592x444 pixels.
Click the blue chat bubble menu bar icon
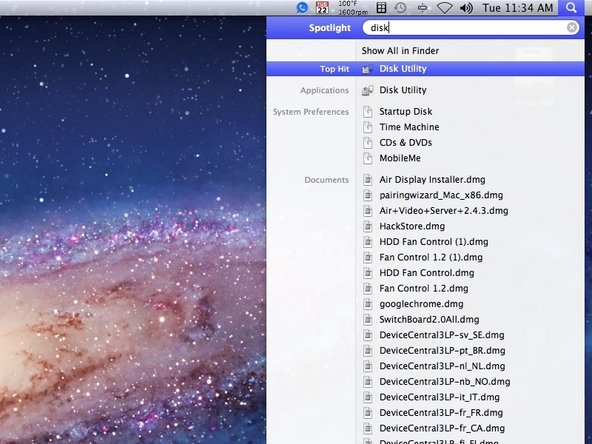click(x=302, y=8)
